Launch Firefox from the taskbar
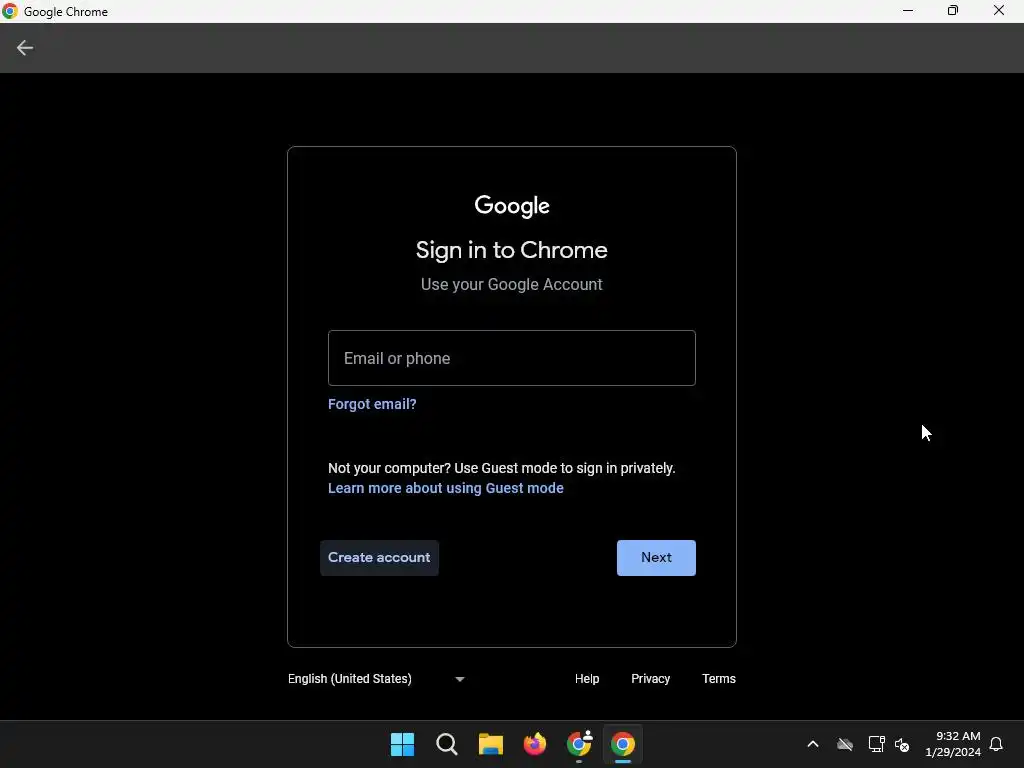1024x768 pixels. [535, 744]
